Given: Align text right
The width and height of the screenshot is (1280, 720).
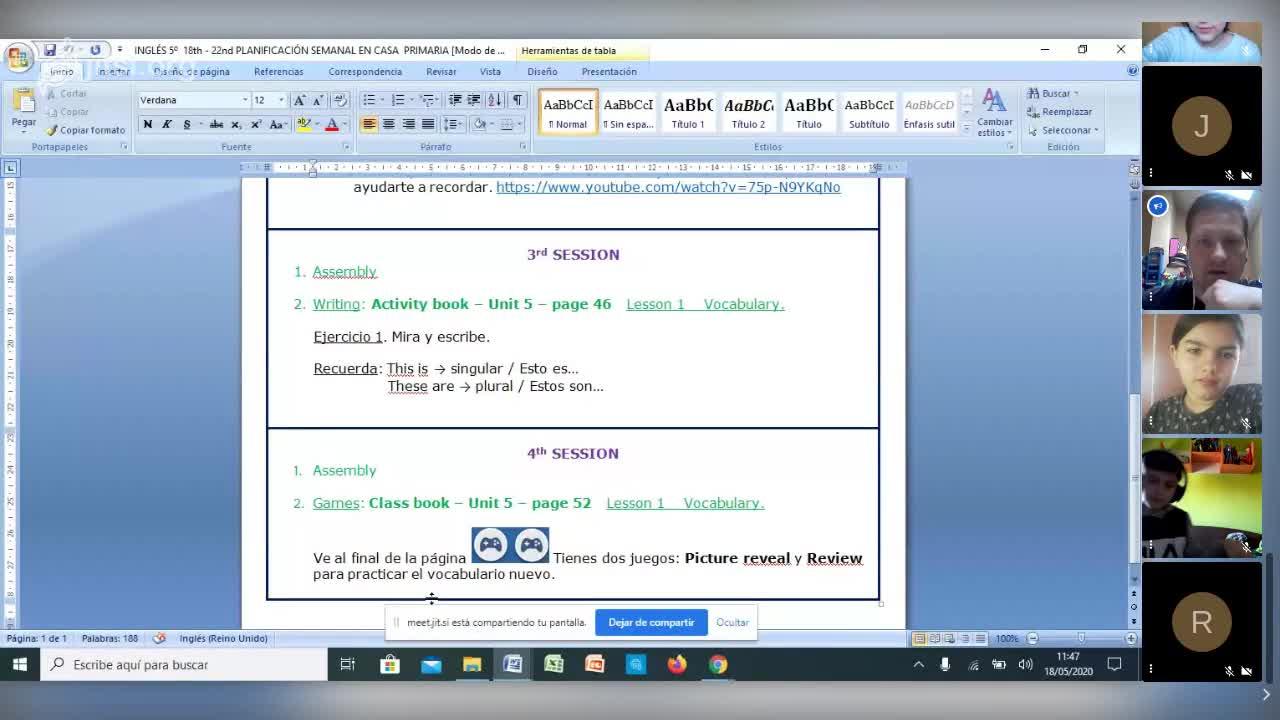Looking at the screenshot, I should click(x=409, y=125).
